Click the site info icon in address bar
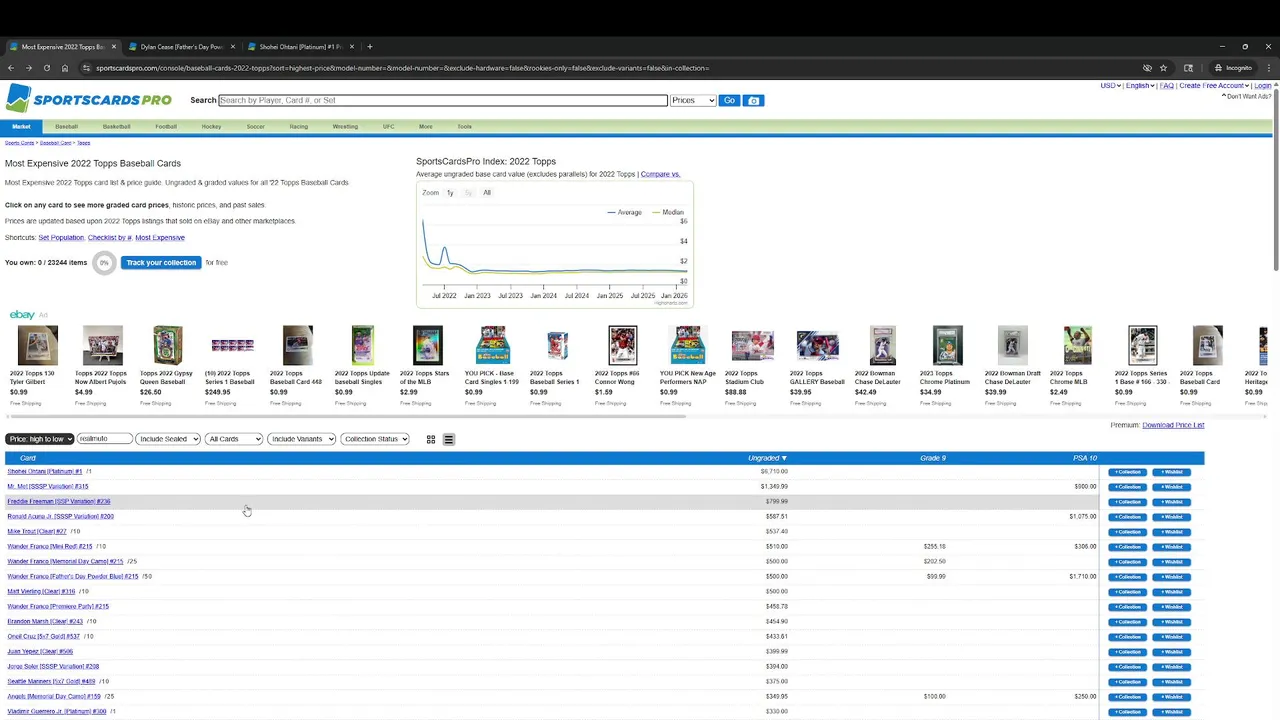The width and height of the screenshot is (1280, 720). (86, 68)
